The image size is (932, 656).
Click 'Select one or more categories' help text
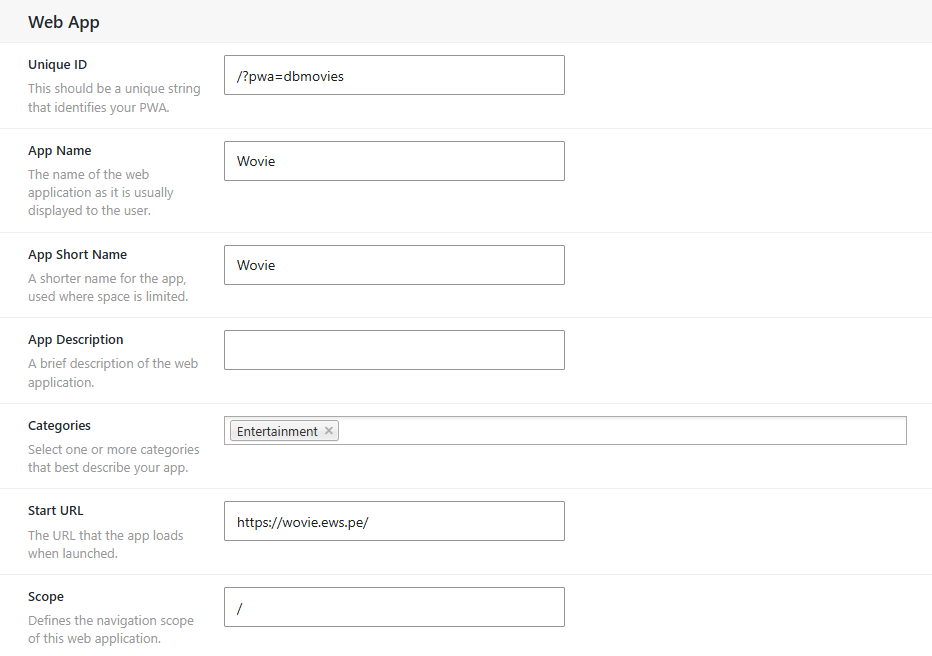click(x=114, y=449)
